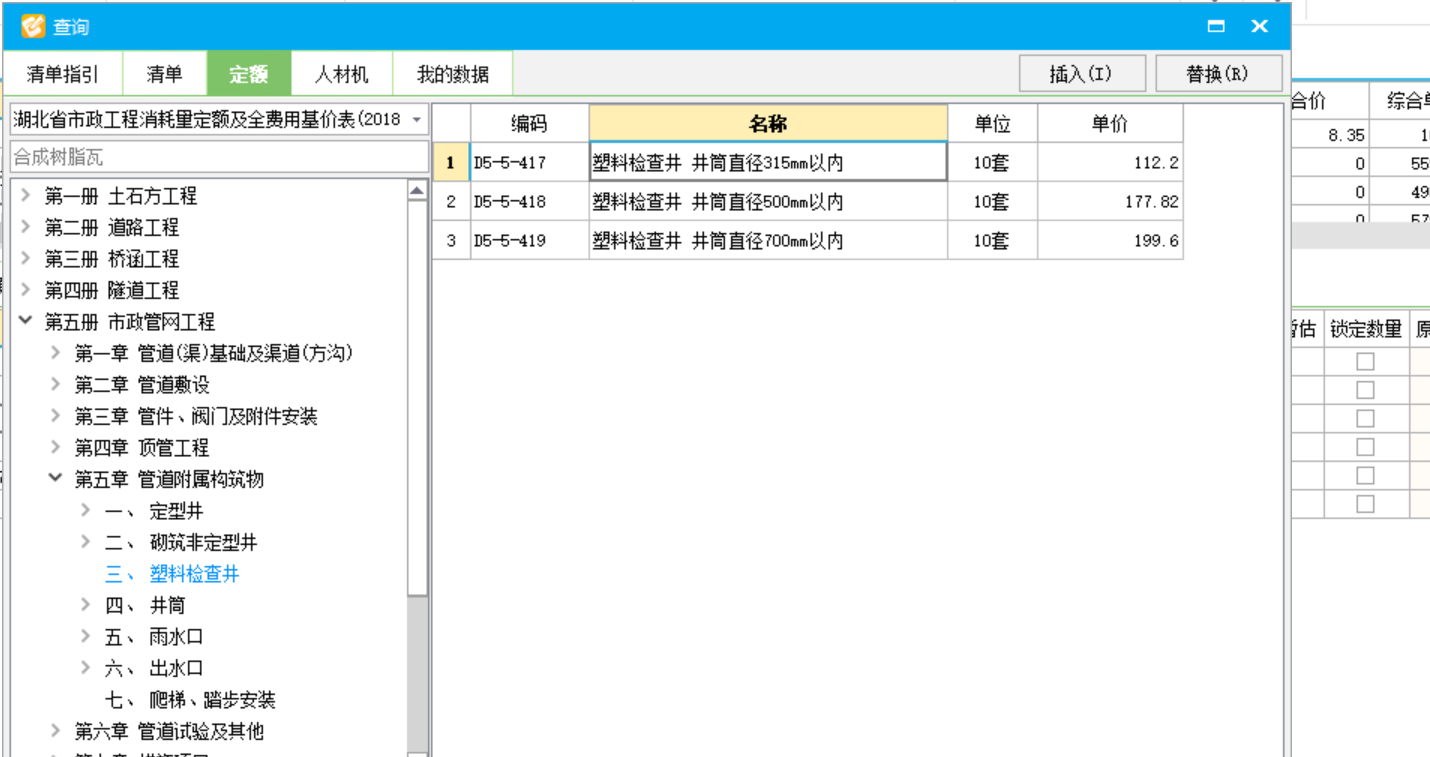Click the 合成树脂瓦 search field

coord(219,157)
